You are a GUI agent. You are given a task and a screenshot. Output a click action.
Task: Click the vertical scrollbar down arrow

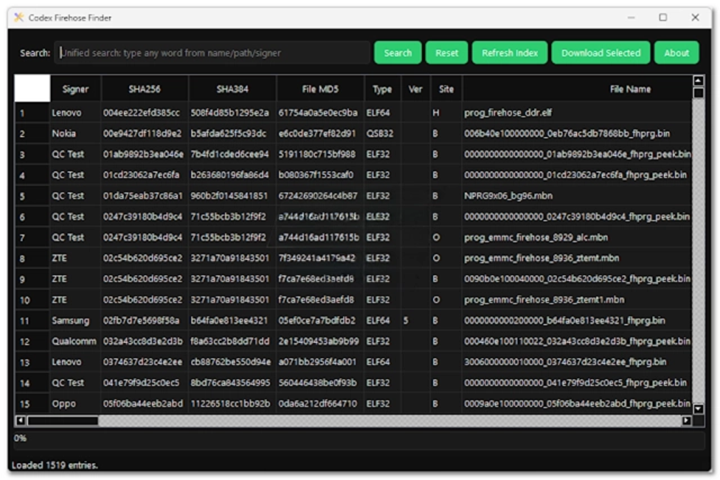pyautogui.click(x=697, y=408)
